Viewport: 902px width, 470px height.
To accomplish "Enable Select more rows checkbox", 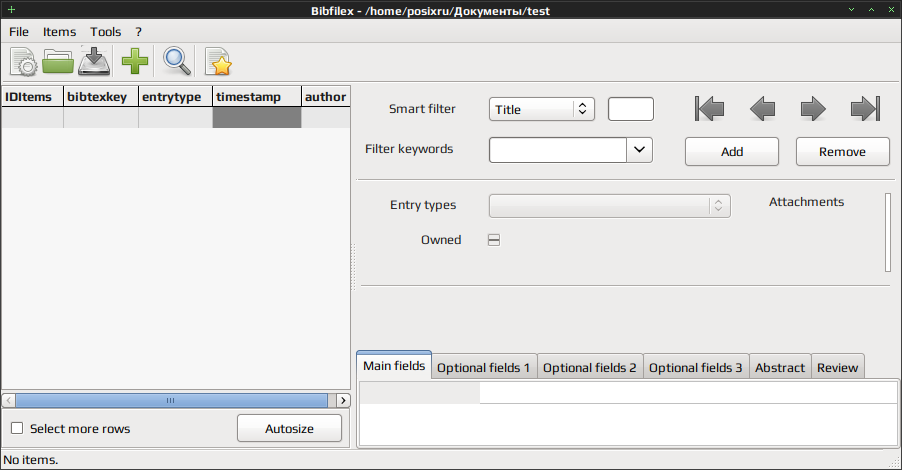I will 17,428.
